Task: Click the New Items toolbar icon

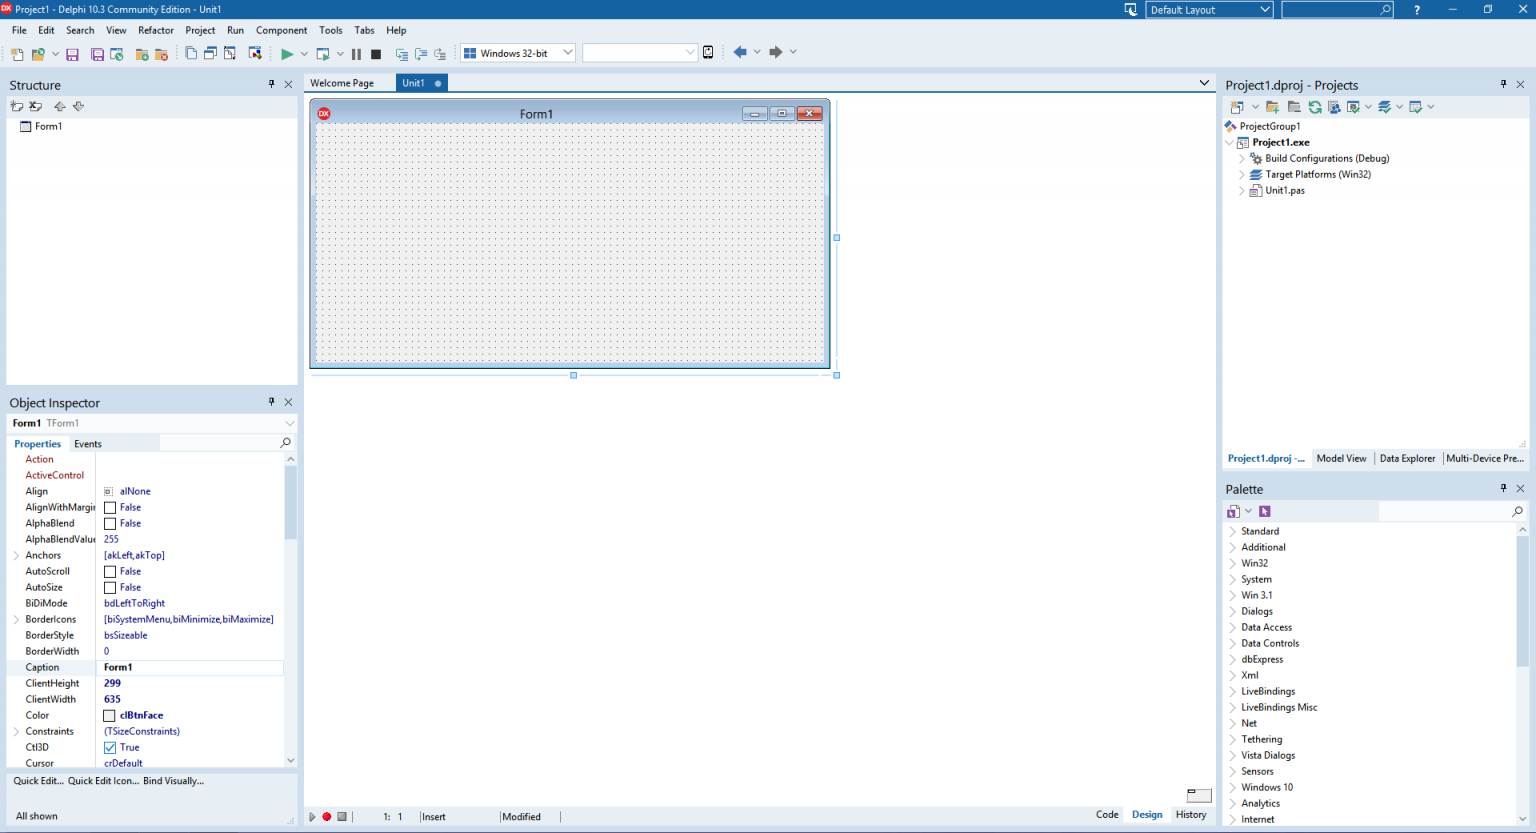Action: pyautogui.click(x=17, y=54)
